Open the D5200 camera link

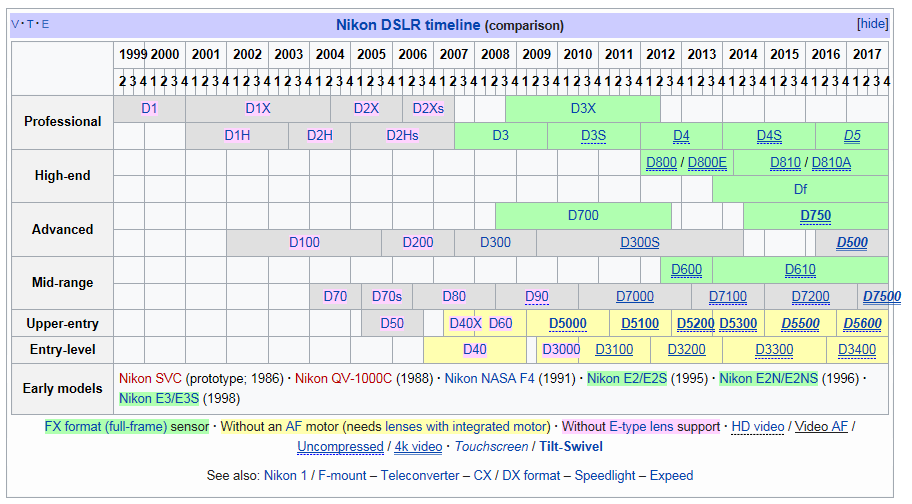coord(696,323)
